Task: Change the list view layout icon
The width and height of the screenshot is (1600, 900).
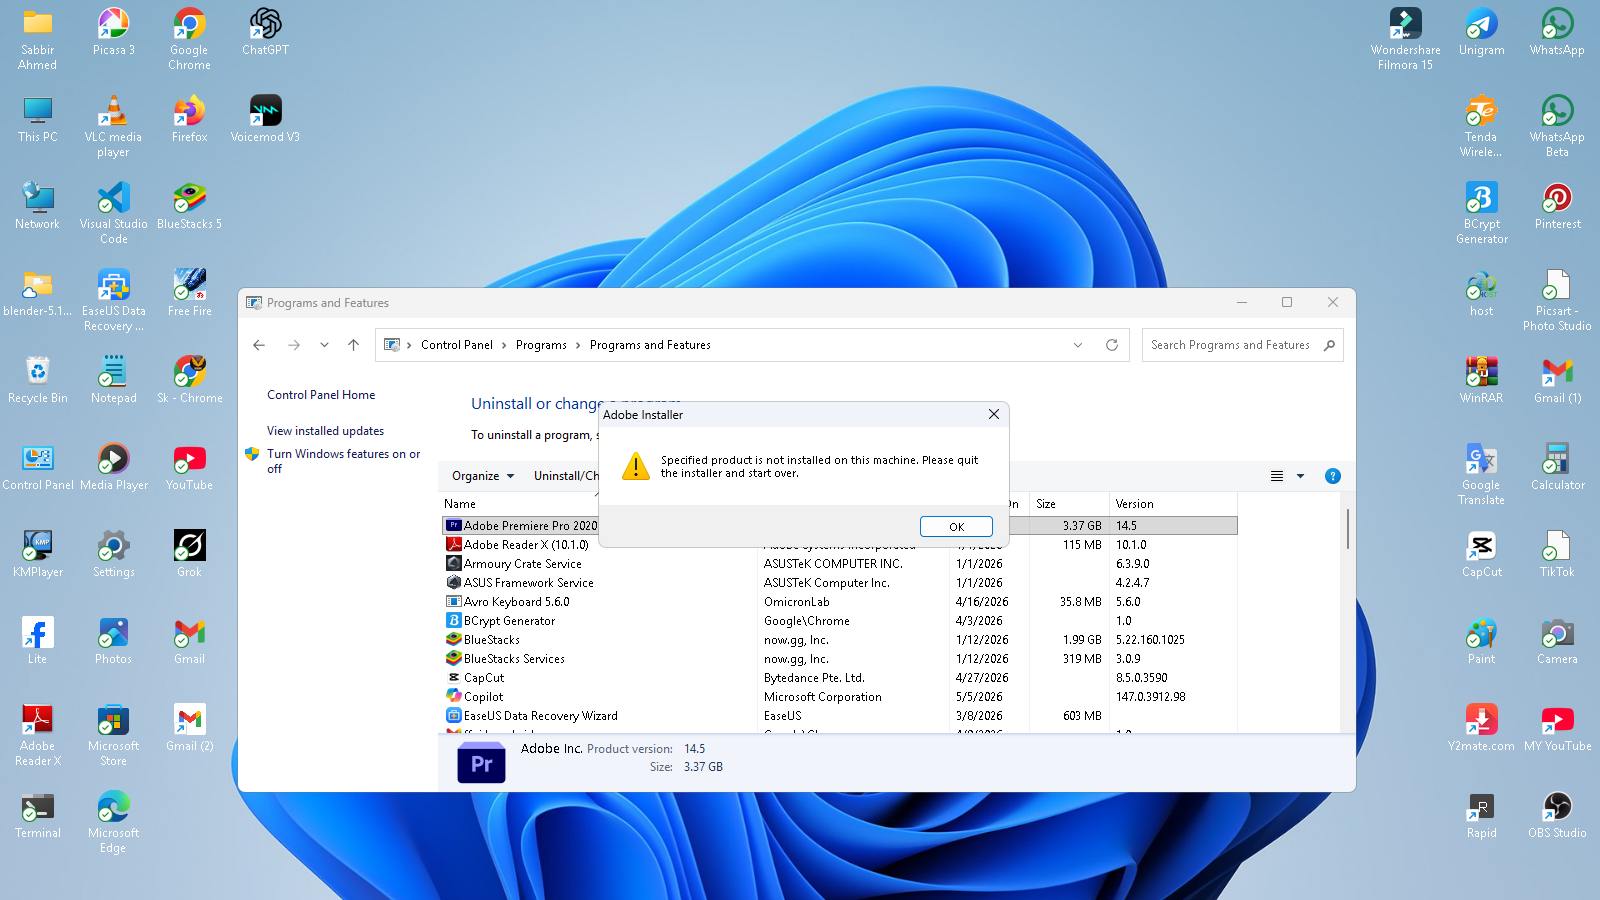Action: [x=1277, y=476]
